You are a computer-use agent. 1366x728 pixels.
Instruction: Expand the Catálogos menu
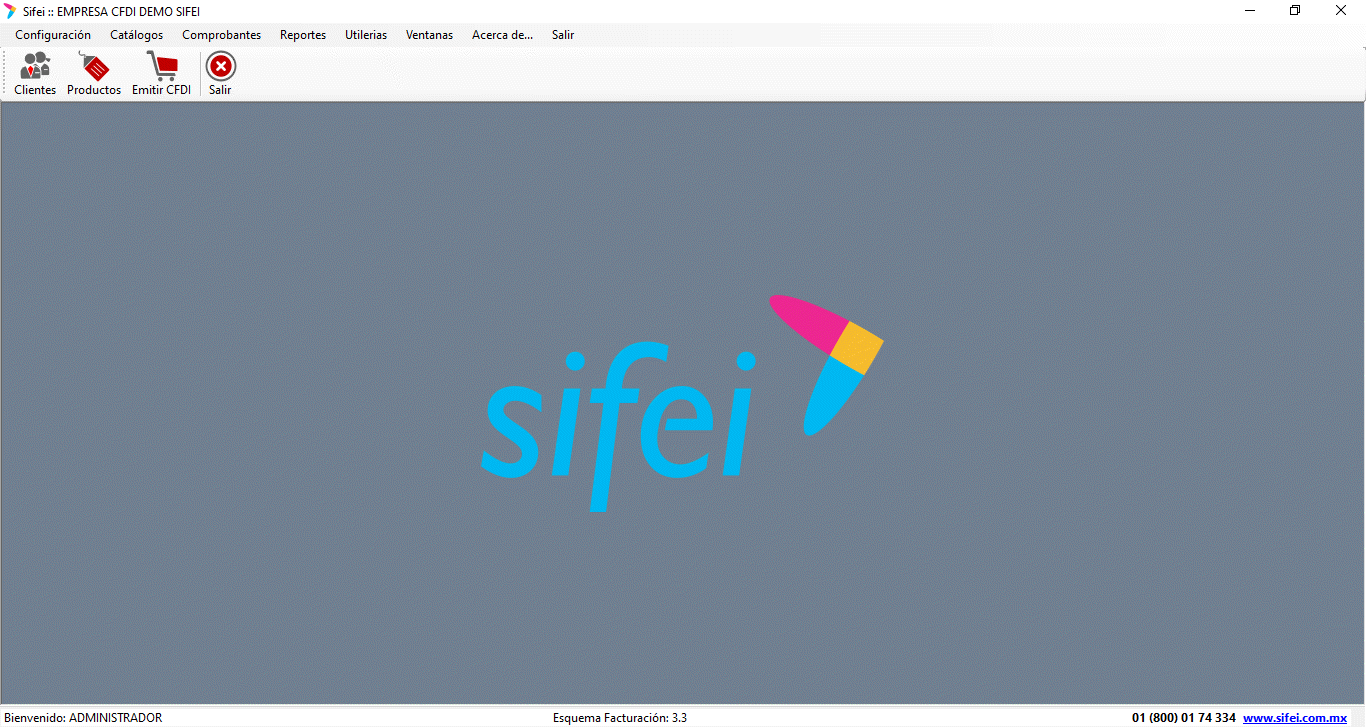click(x=136, y=35)
